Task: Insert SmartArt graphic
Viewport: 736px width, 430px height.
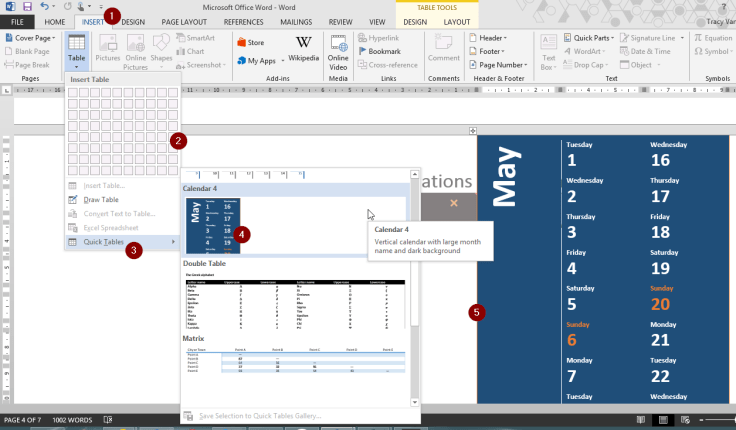Action: pyautogui.click(x=196, y=38)
